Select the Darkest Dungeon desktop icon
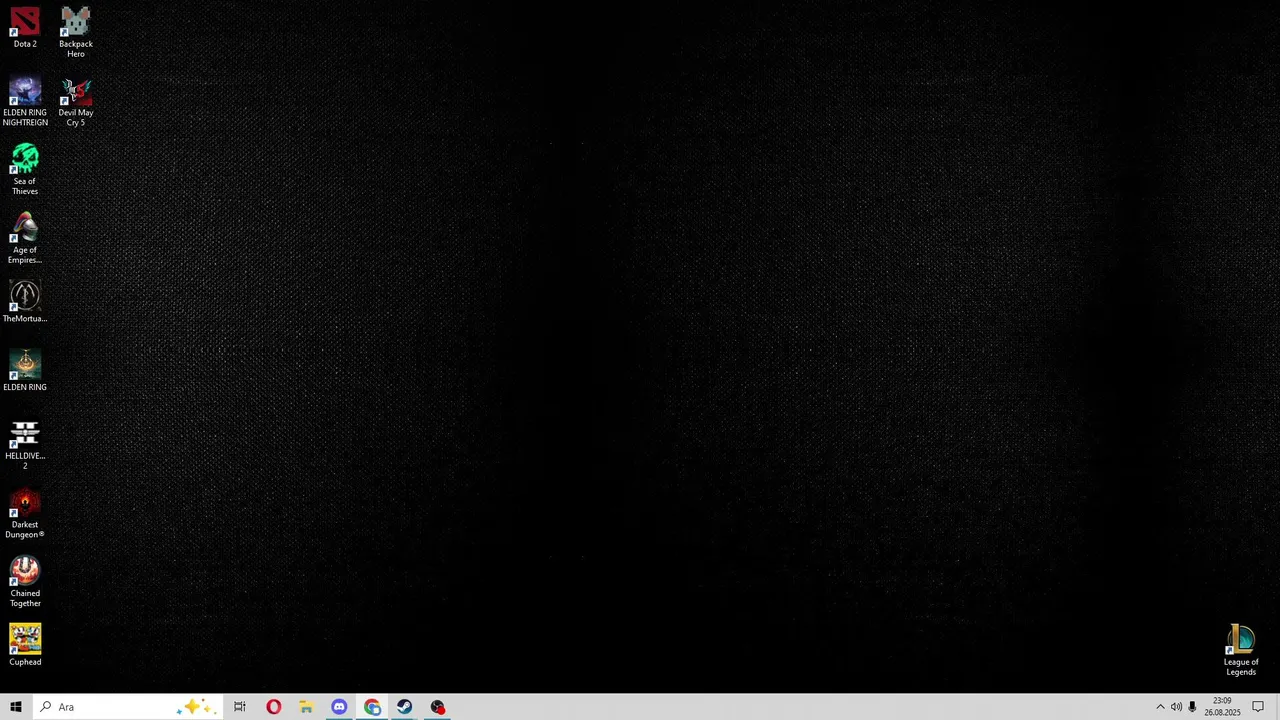Screen dimensions: 1280x720 tap(25, 514)
